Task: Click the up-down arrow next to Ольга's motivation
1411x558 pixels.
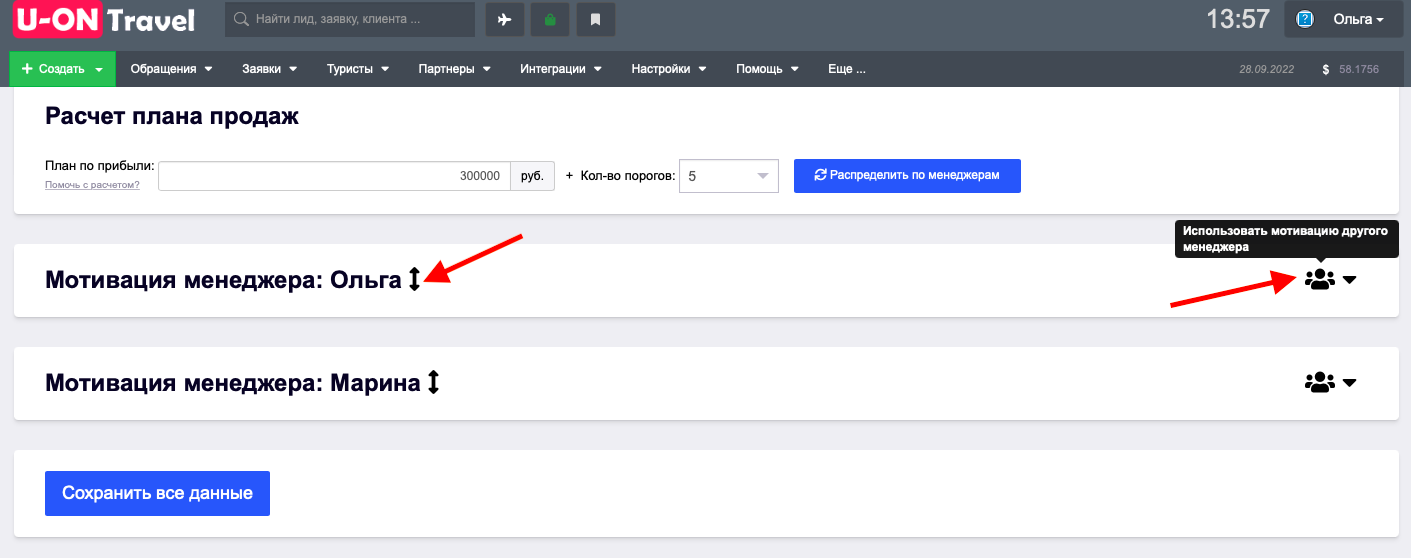Action: coord(415,279)
